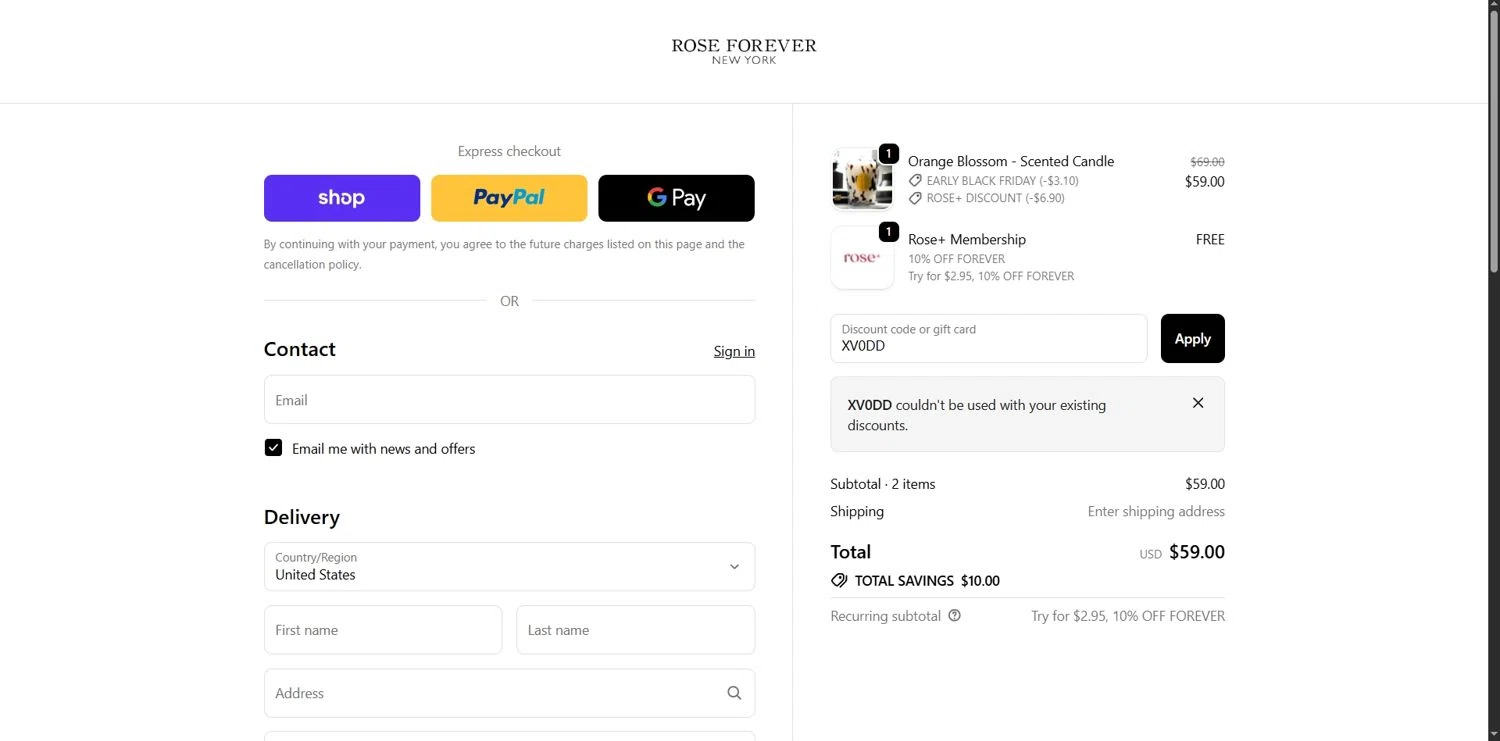This screenshot has width=1500, height=741.
Task: Click the Recurring subtotal help icon
Action: (954, 616)
